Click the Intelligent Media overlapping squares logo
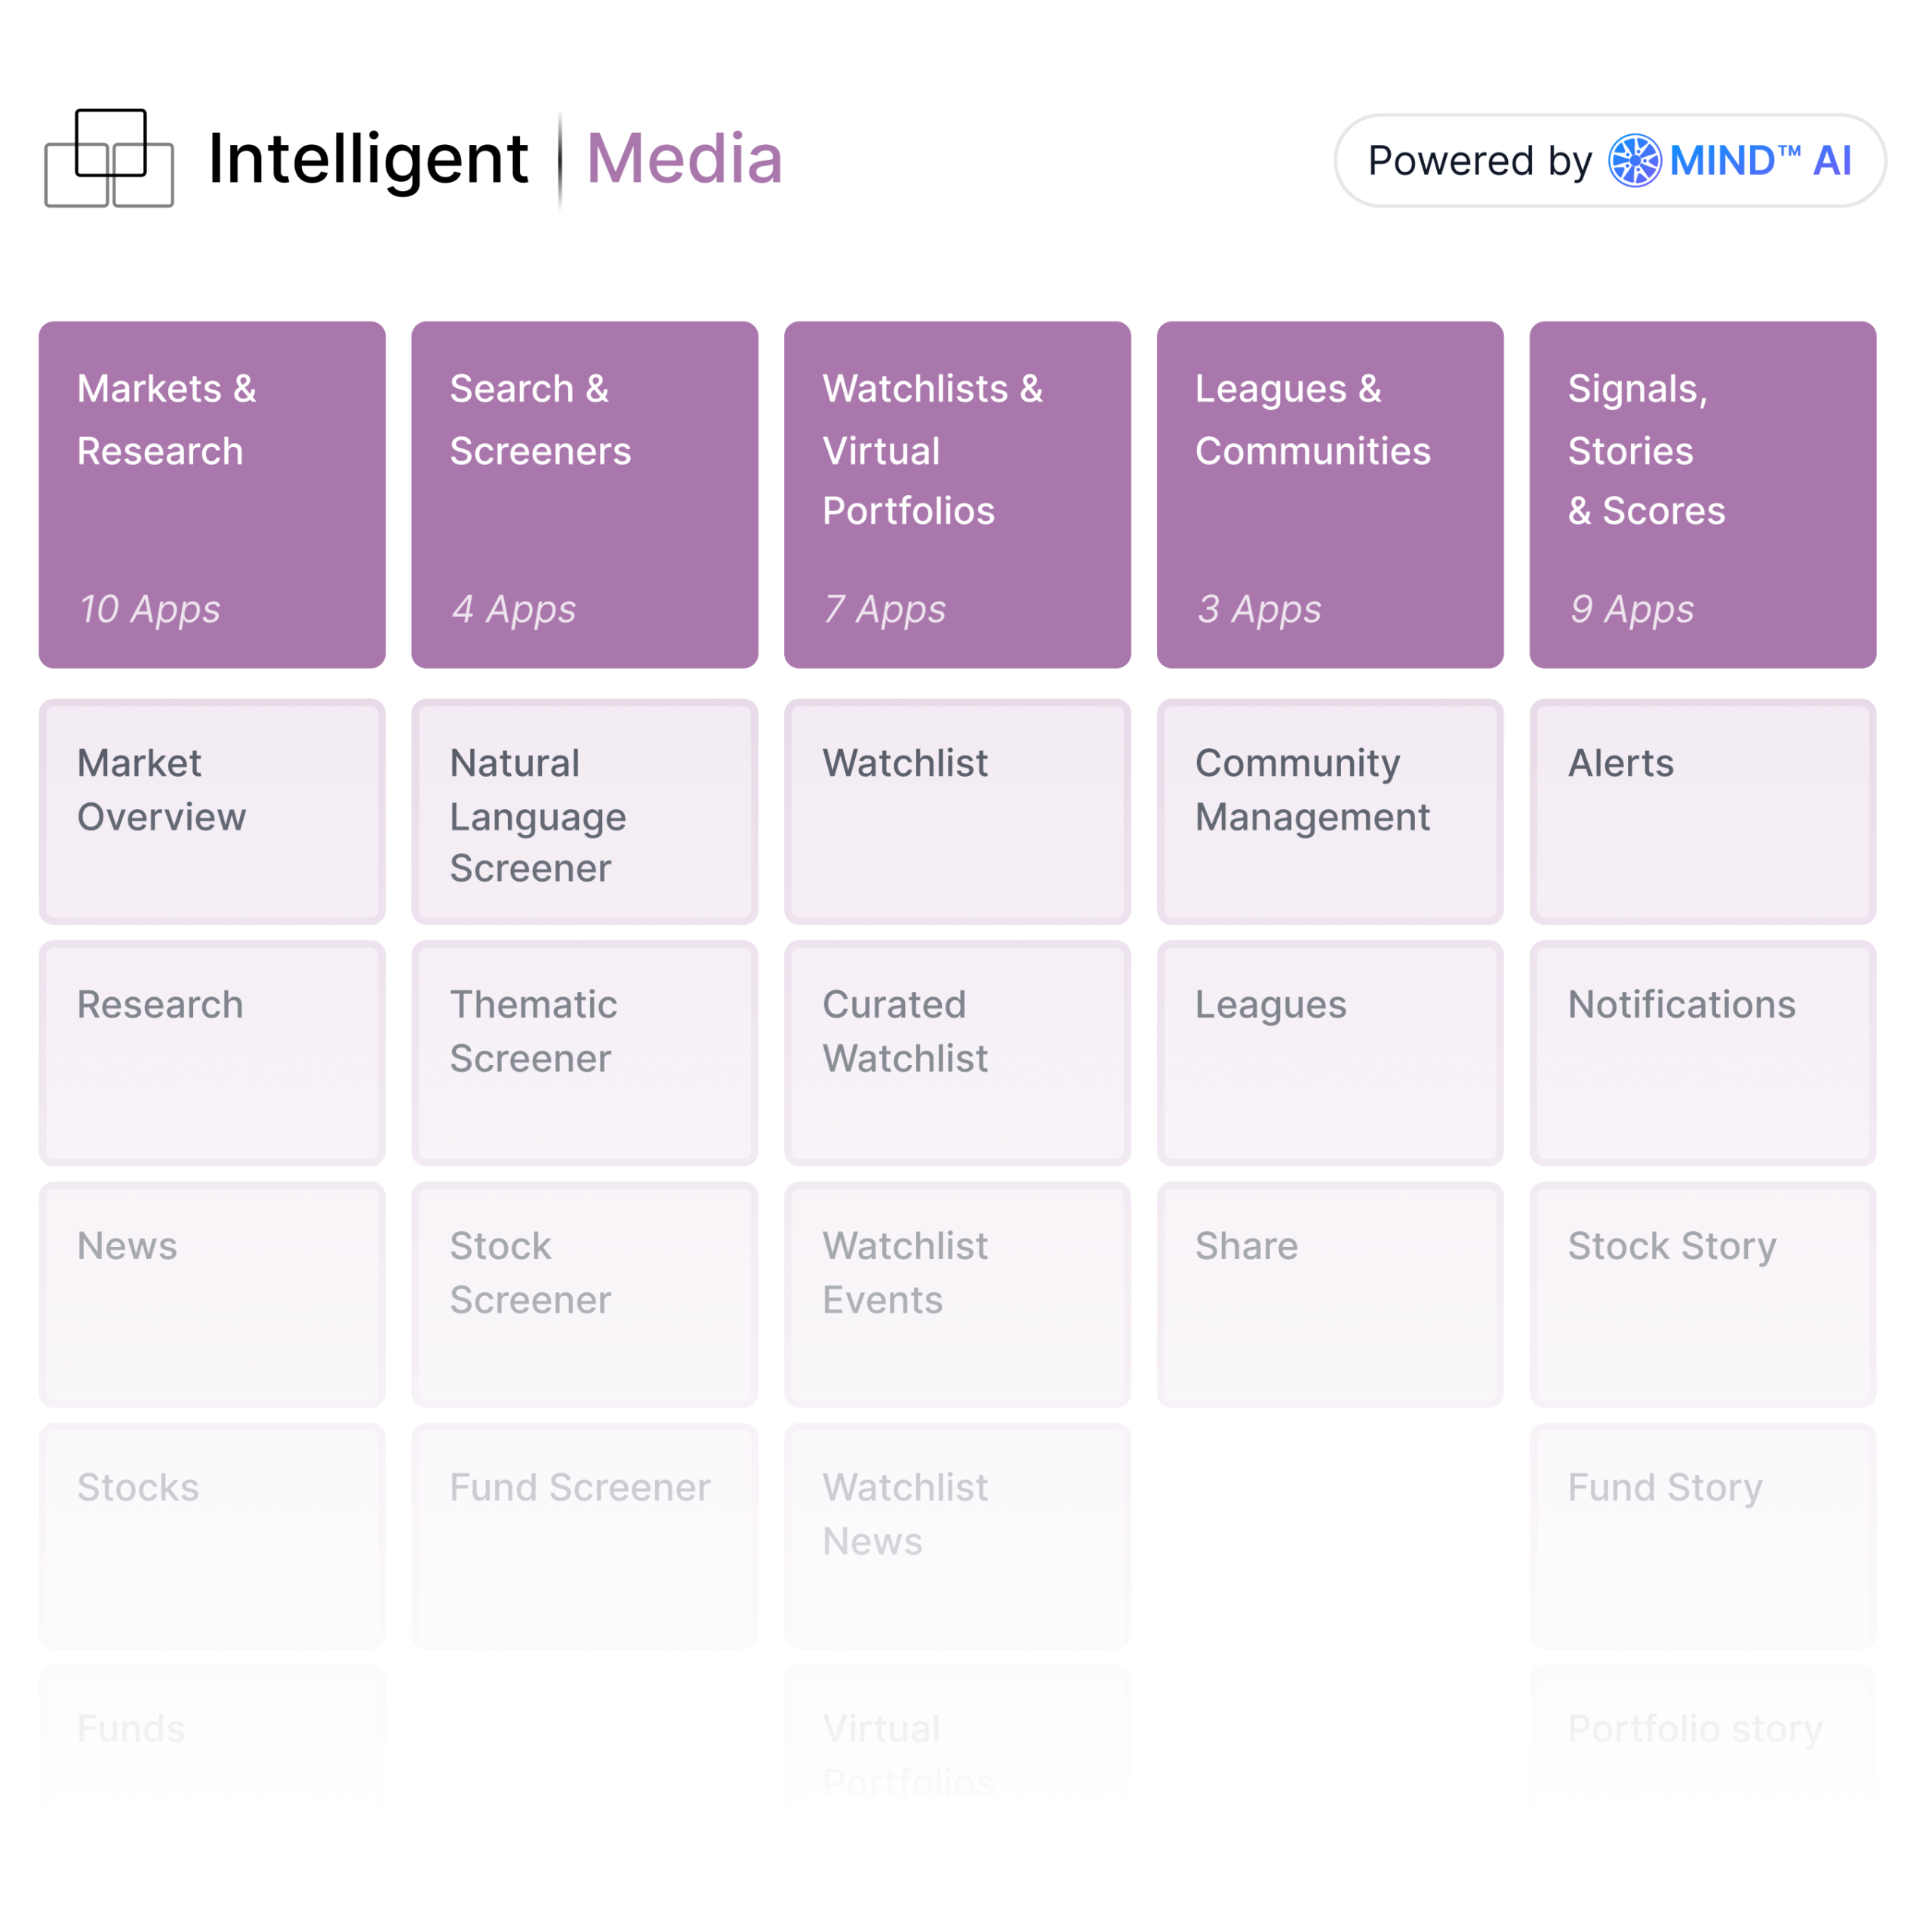The image size is (1932, 1912). click(109, 158)
